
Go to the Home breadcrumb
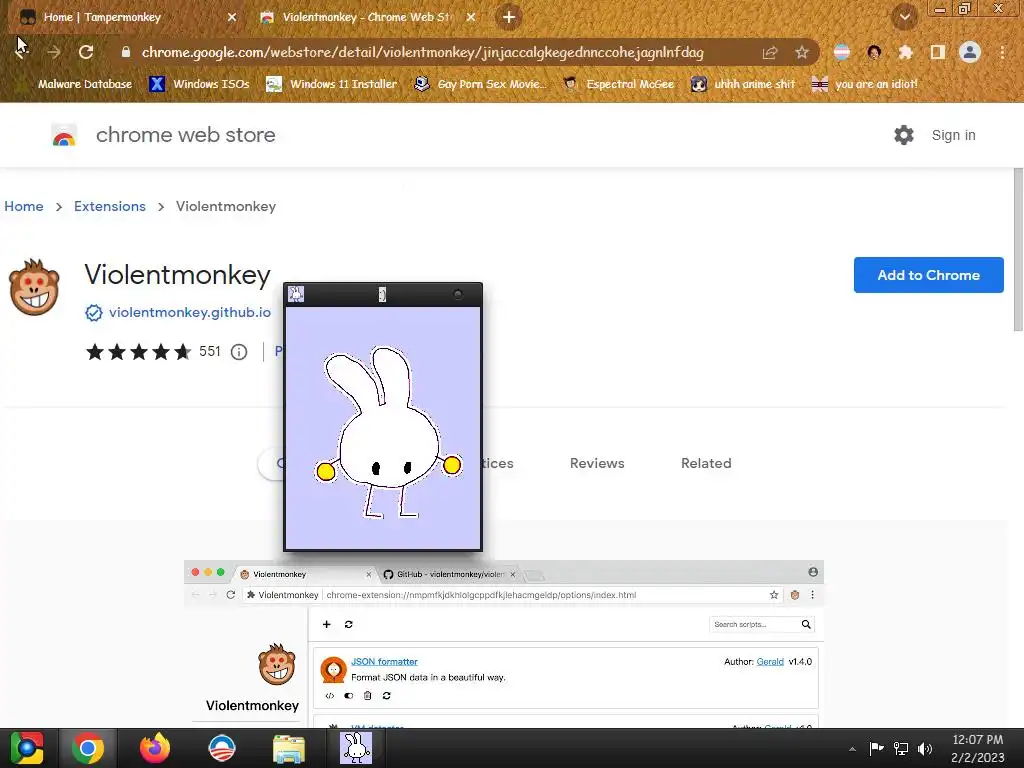coord(24,206)
